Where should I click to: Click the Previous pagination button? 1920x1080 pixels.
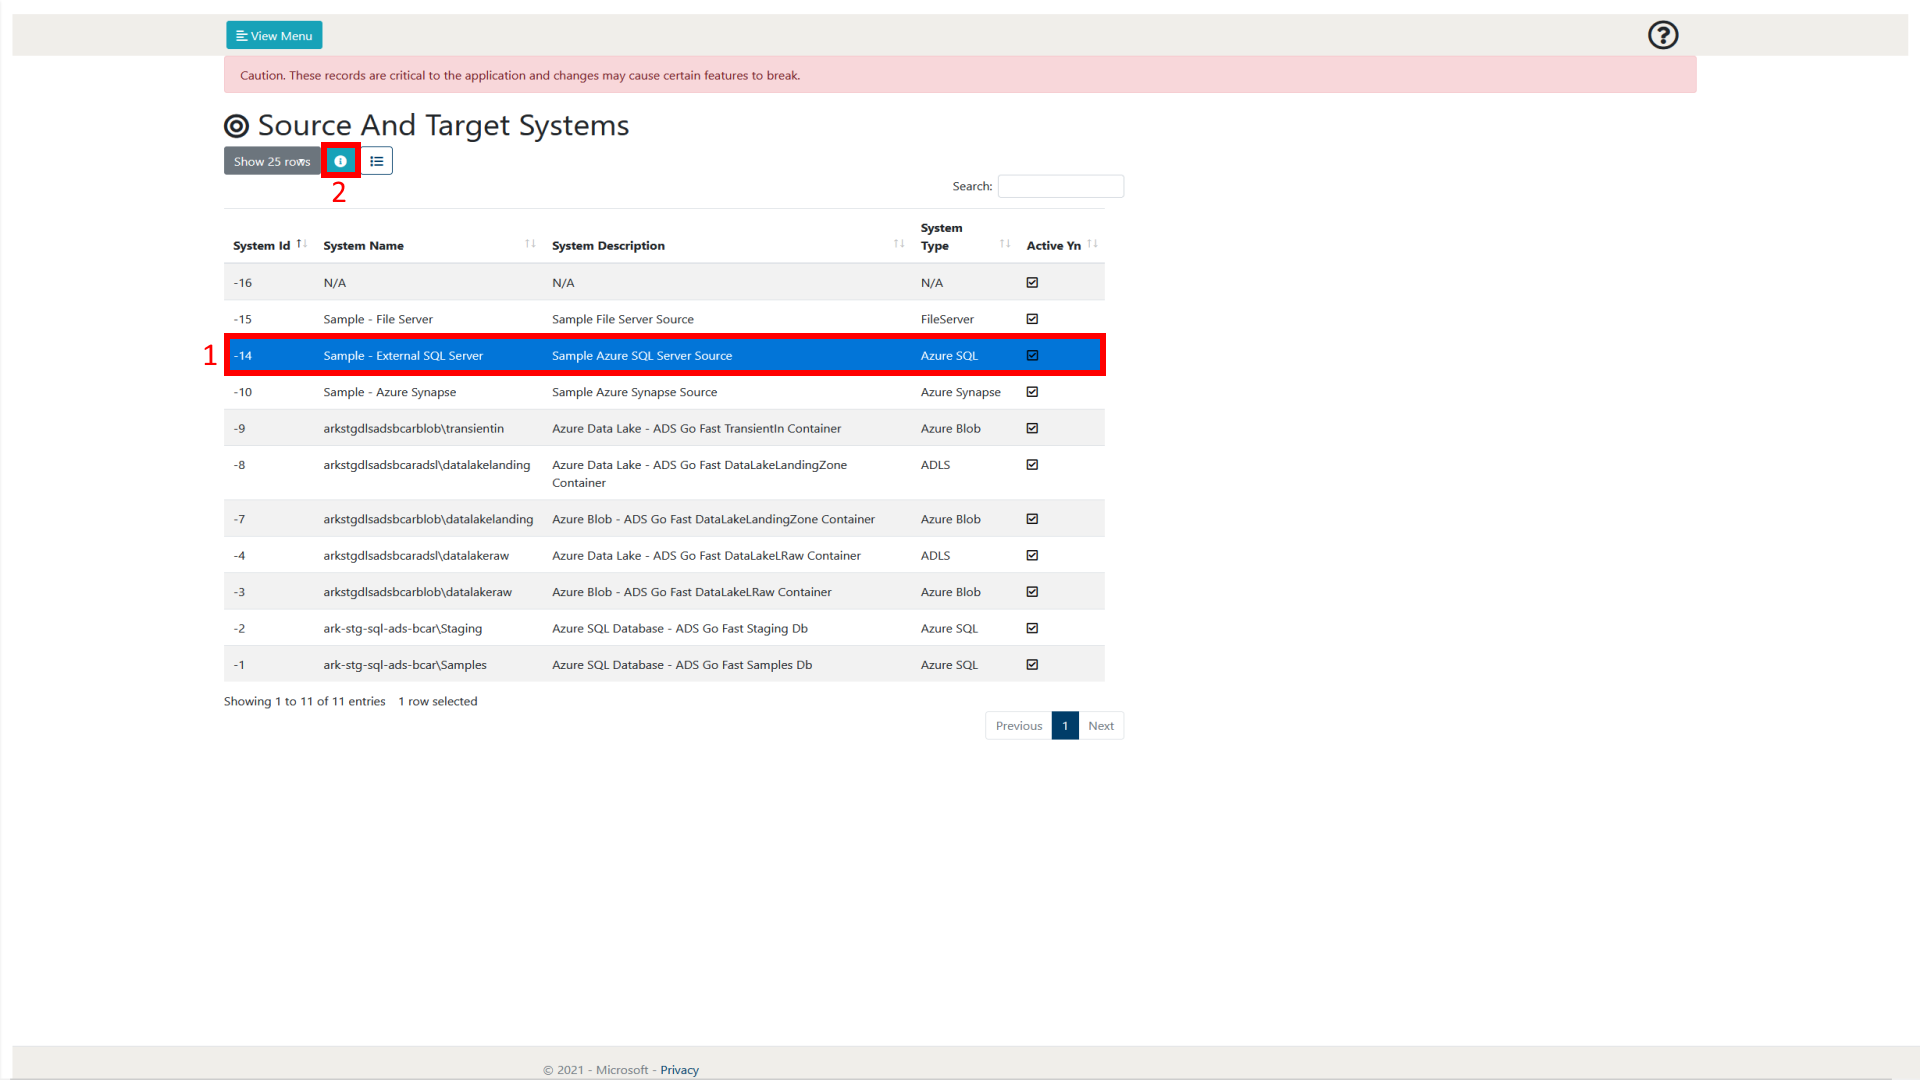point(1018,726)
